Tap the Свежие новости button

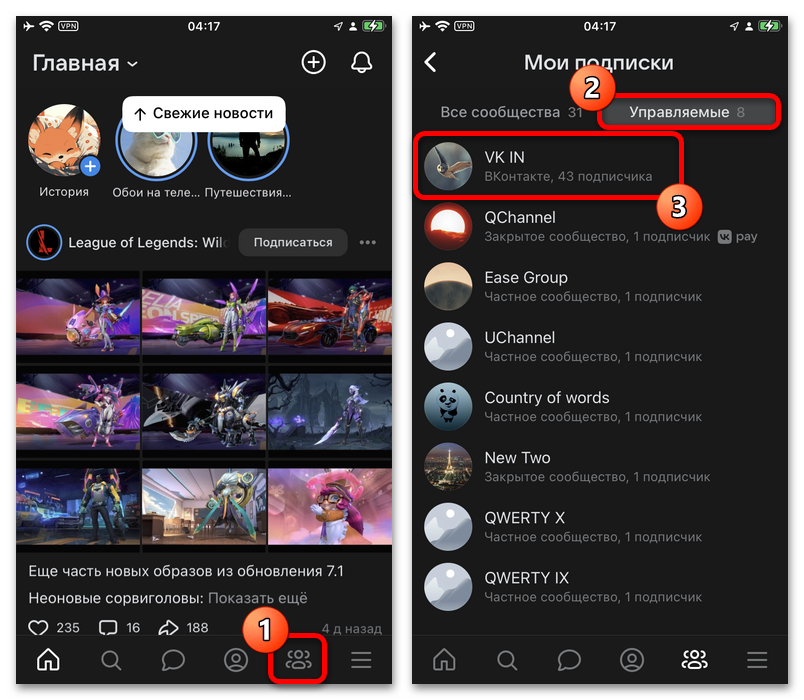pyautogui.click(x=204, y=113)
